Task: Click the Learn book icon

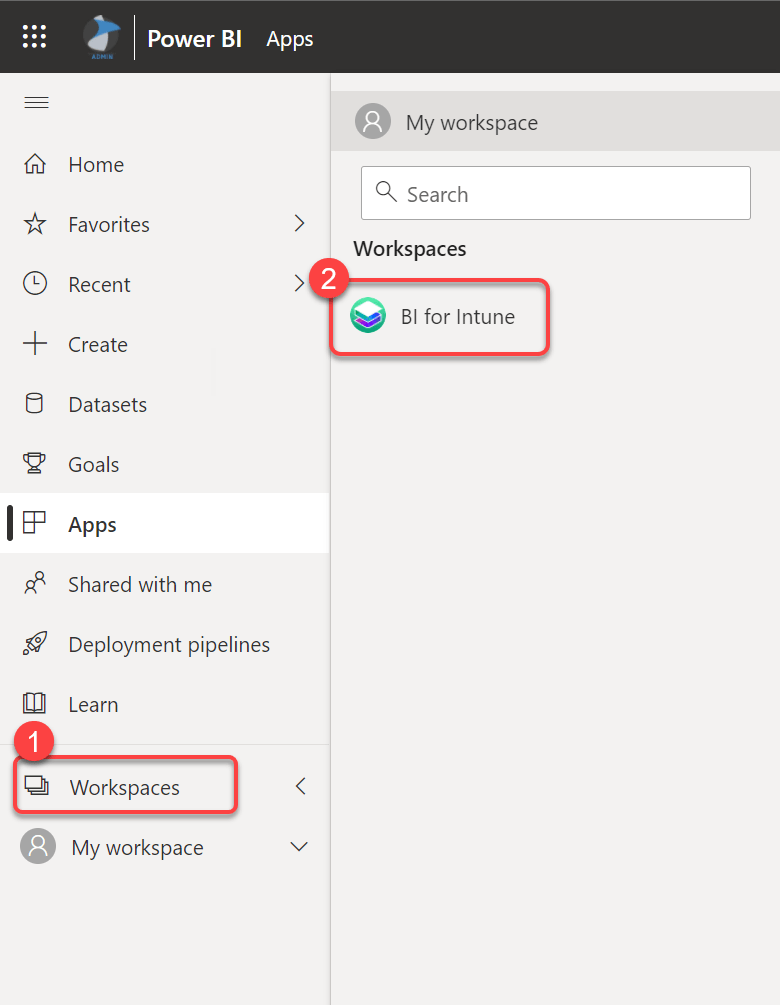Action: 35,705
